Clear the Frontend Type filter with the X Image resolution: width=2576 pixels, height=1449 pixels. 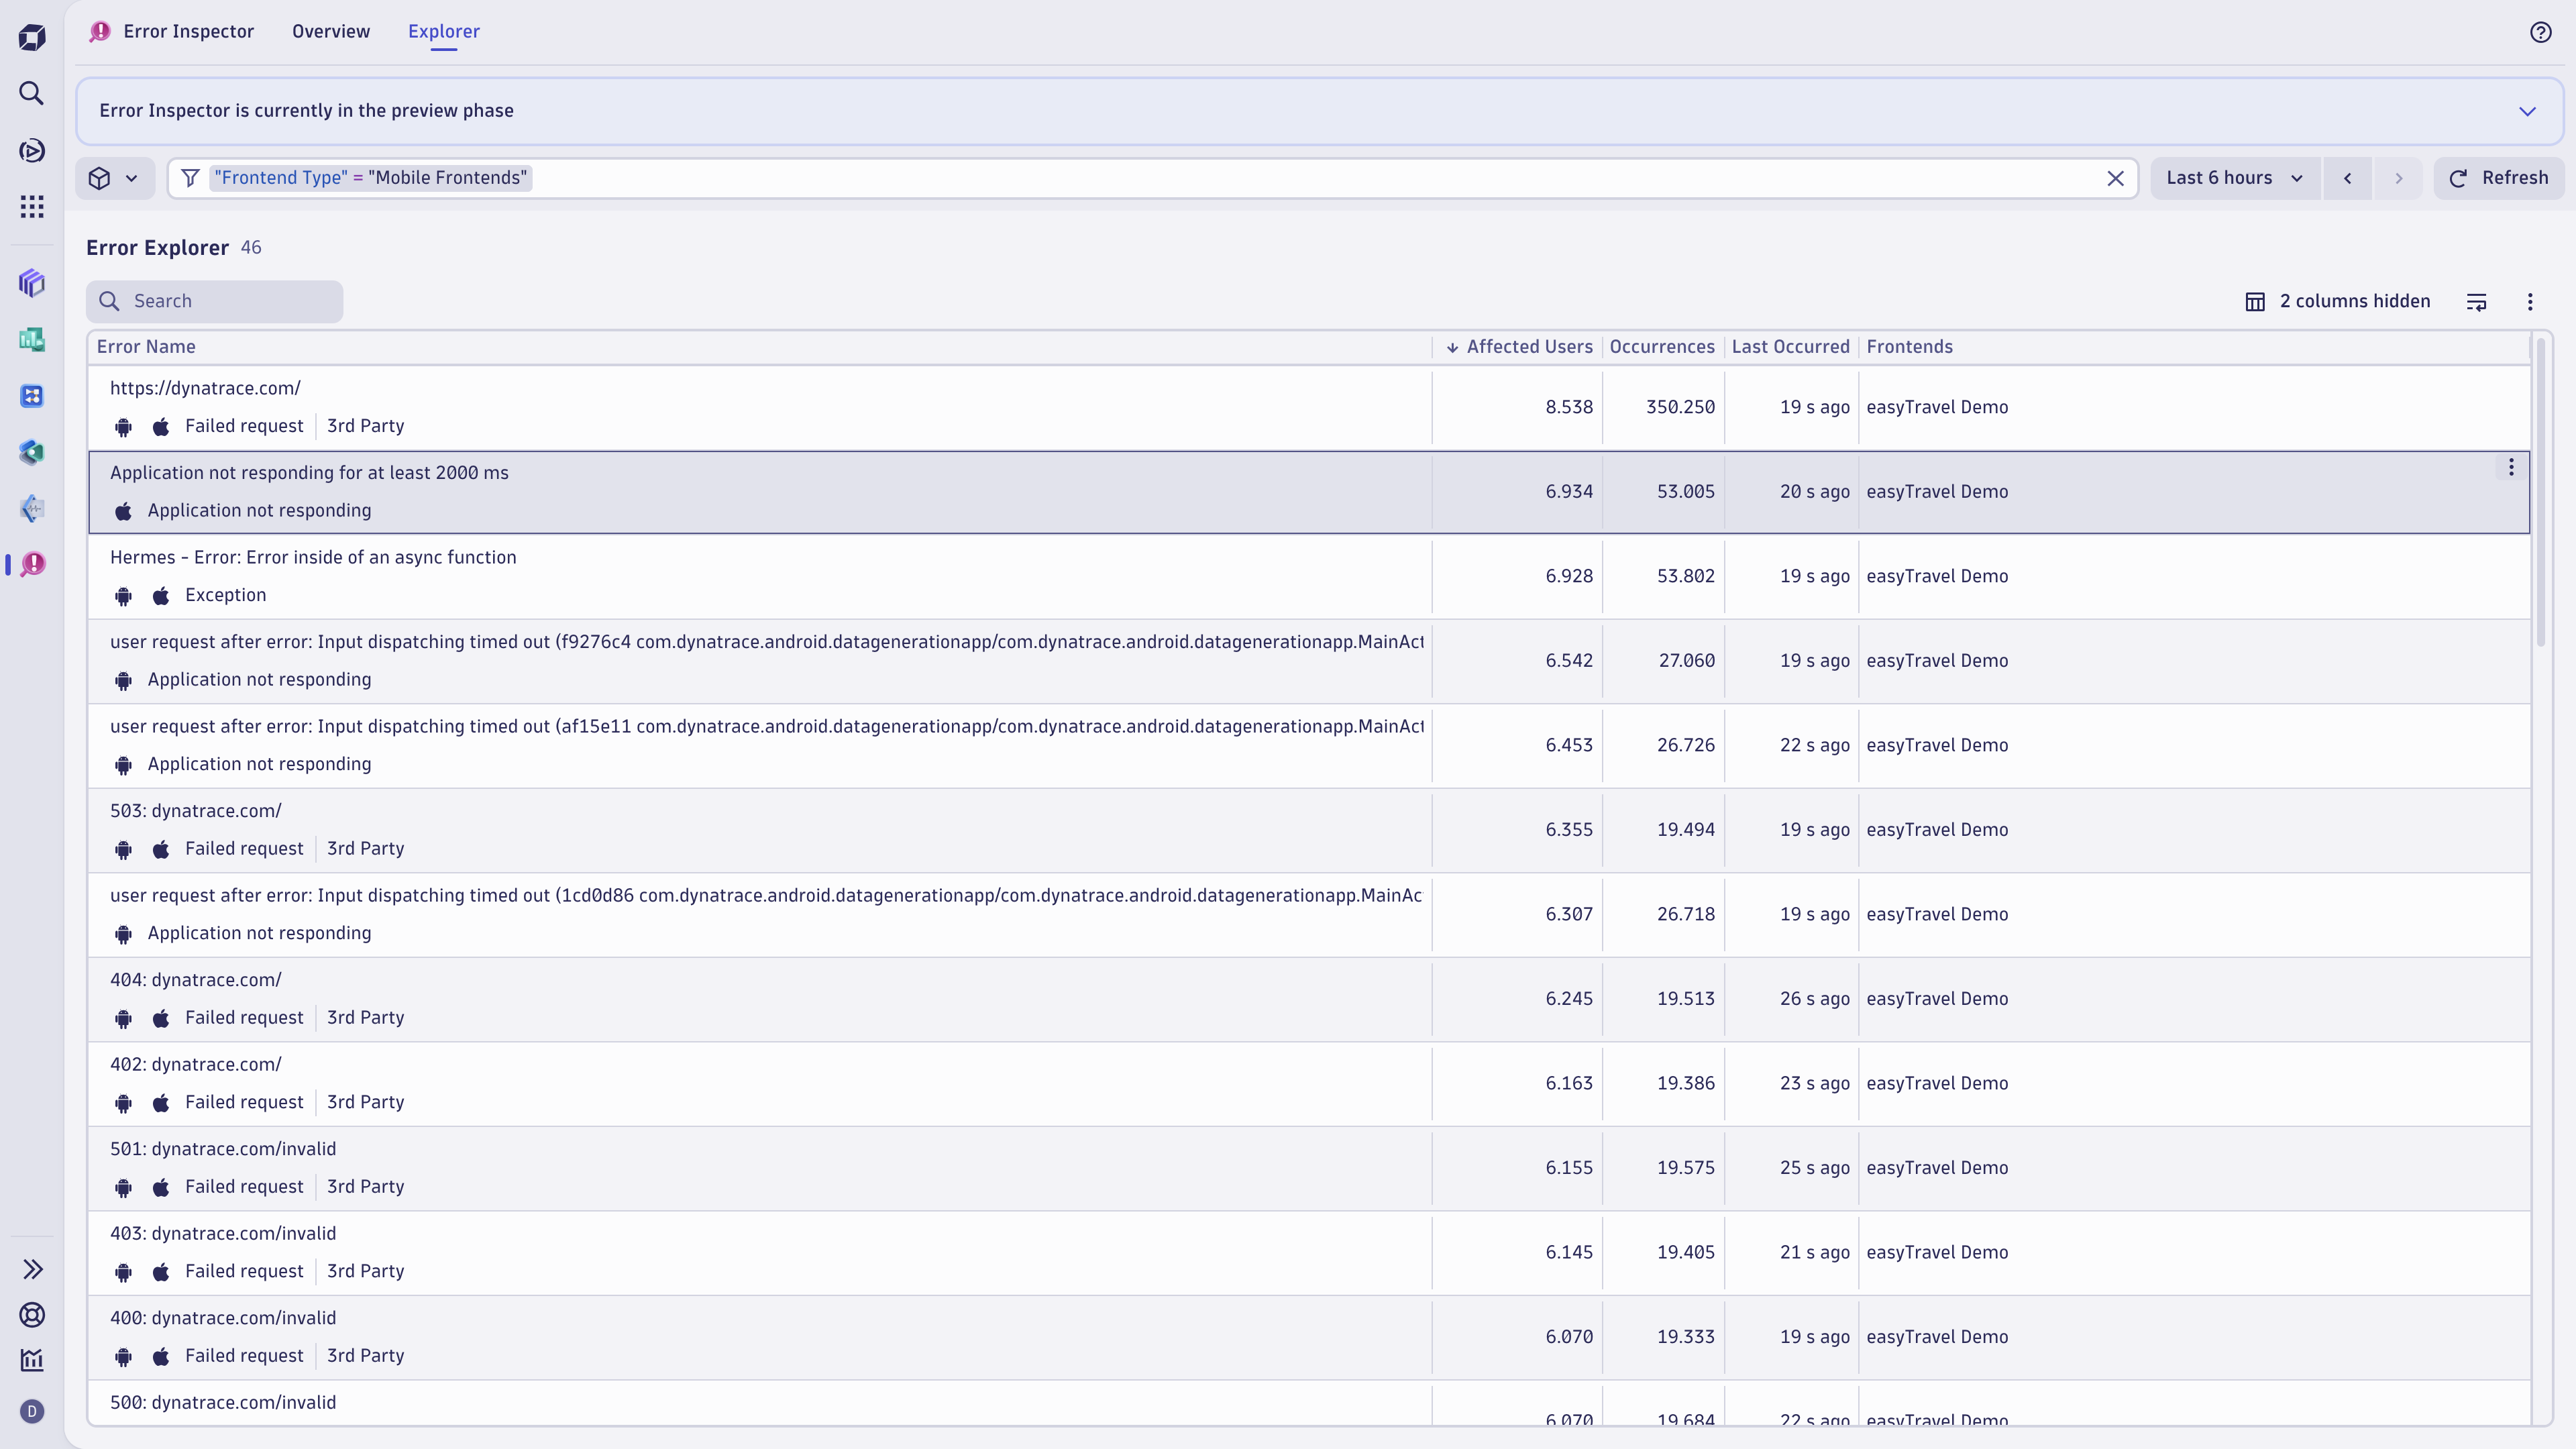click(2115, 178)
